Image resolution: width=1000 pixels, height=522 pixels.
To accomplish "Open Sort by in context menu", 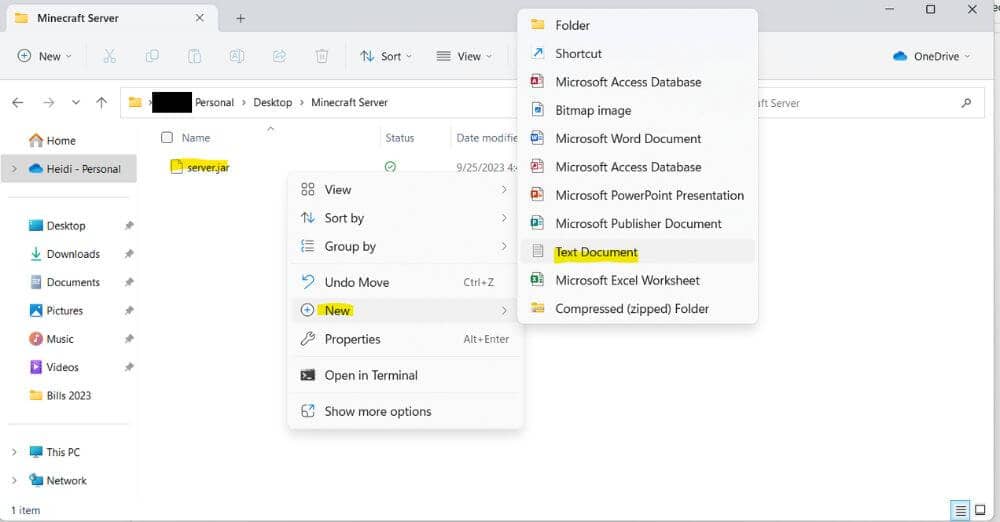I will (405, 218).
